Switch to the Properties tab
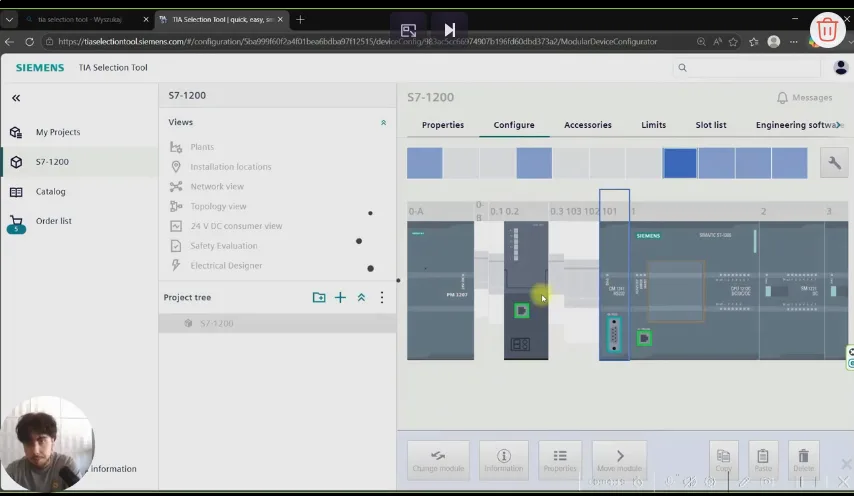Screen dimensions: 854x496 [x=443, y=125]
